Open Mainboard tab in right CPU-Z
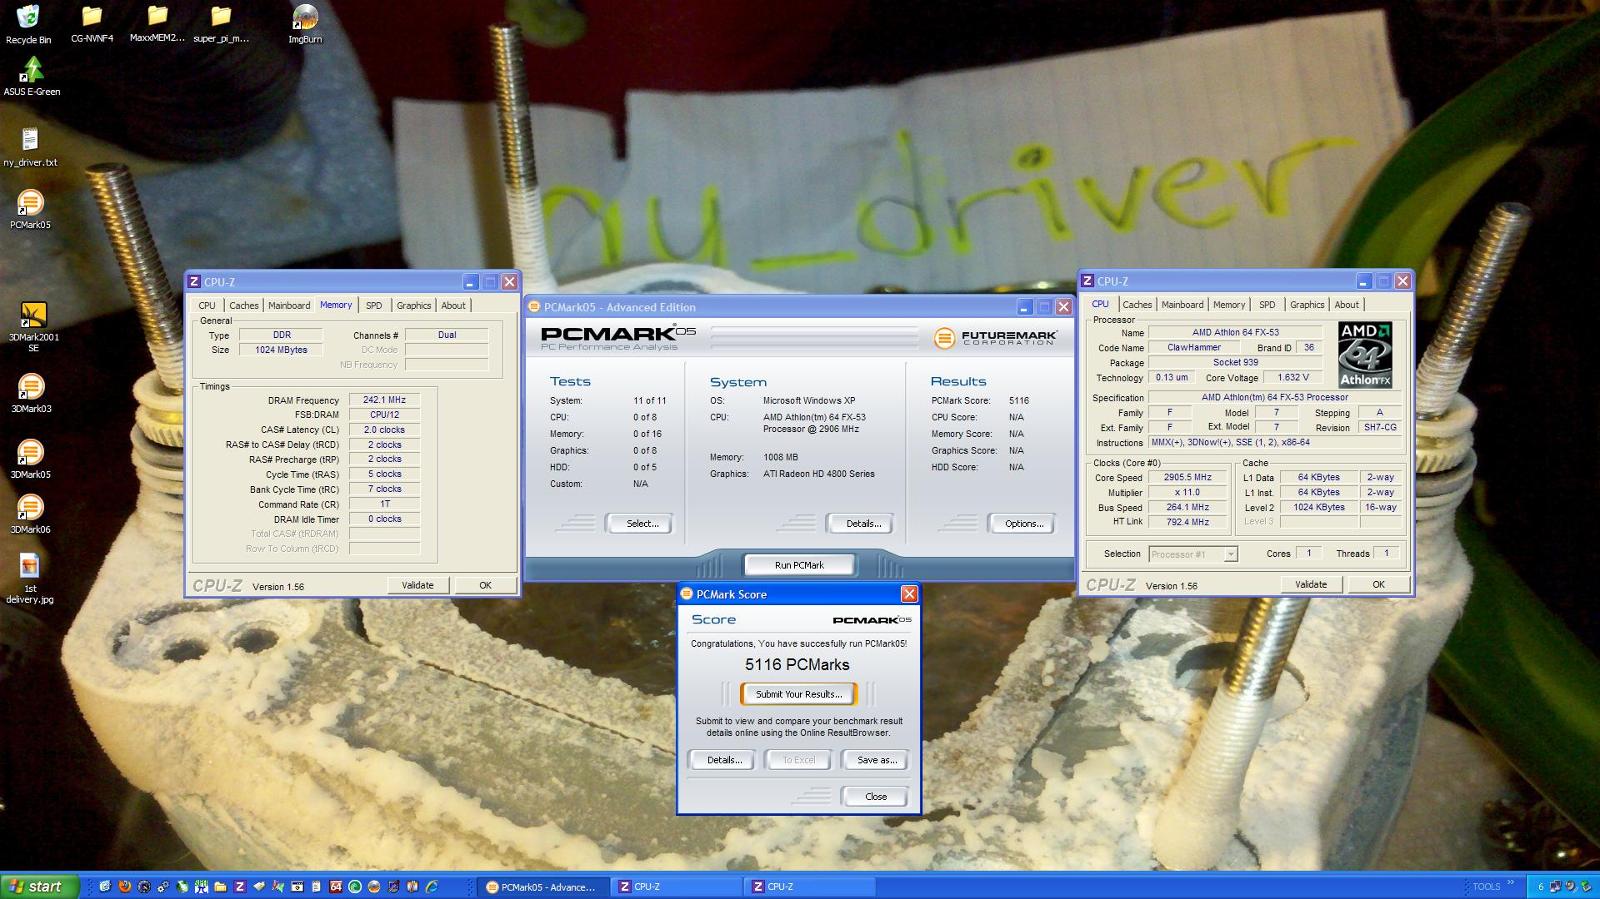This screenshot has width=1600, height=899. point(1182,304)
